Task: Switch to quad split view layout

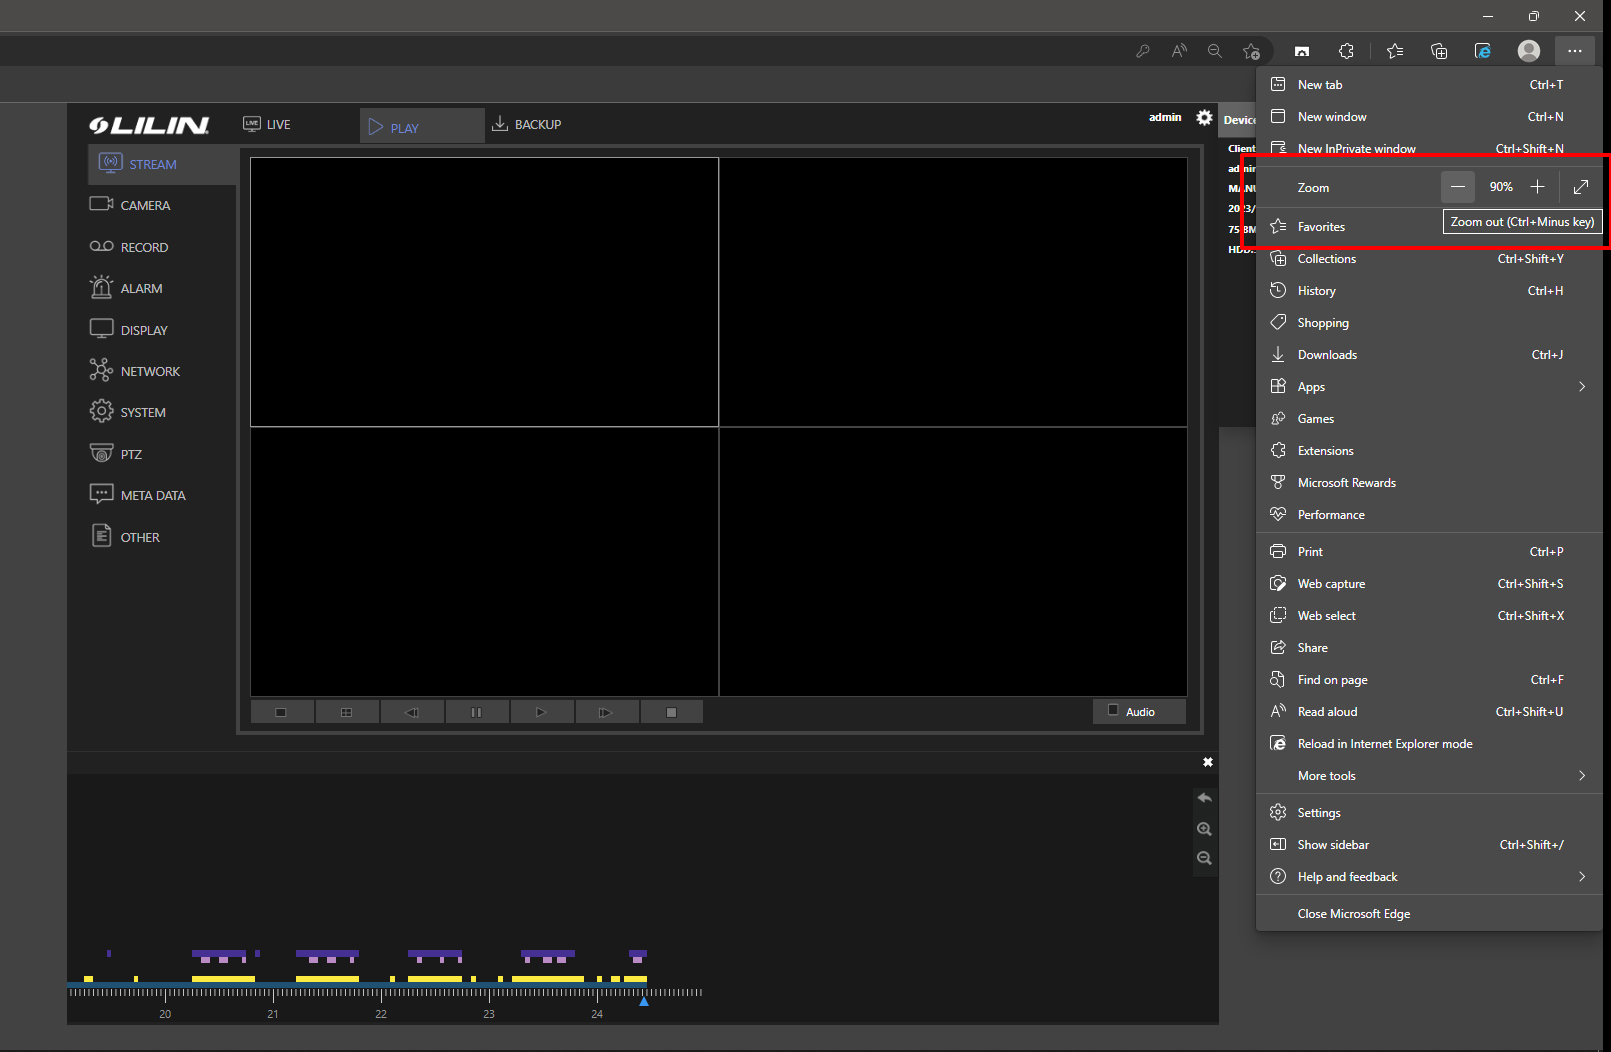Action: click(346, 712)
